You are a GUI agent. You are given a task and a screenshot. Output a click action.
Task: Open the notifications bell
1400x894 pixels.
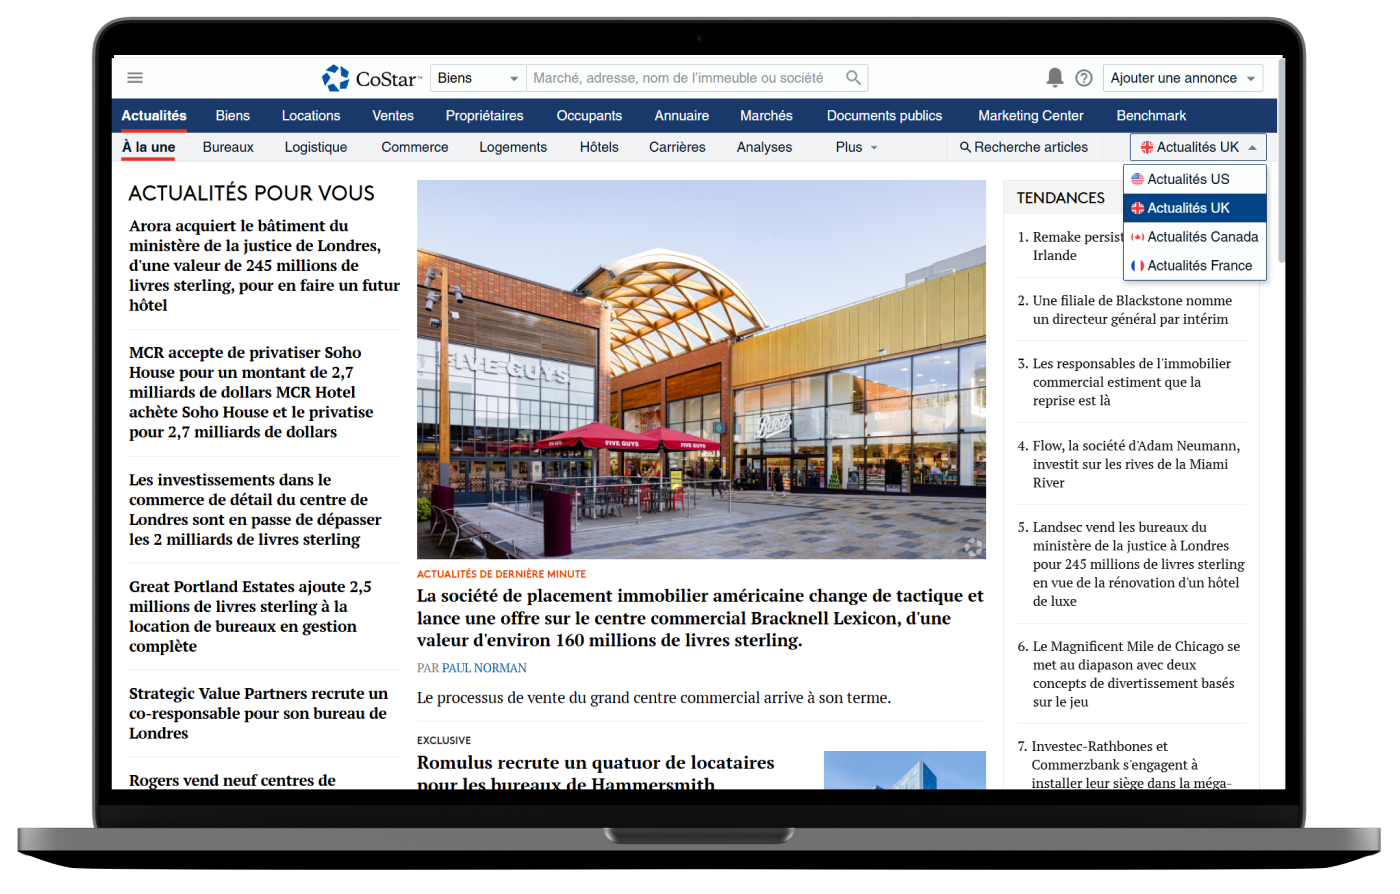(1054, 78)
